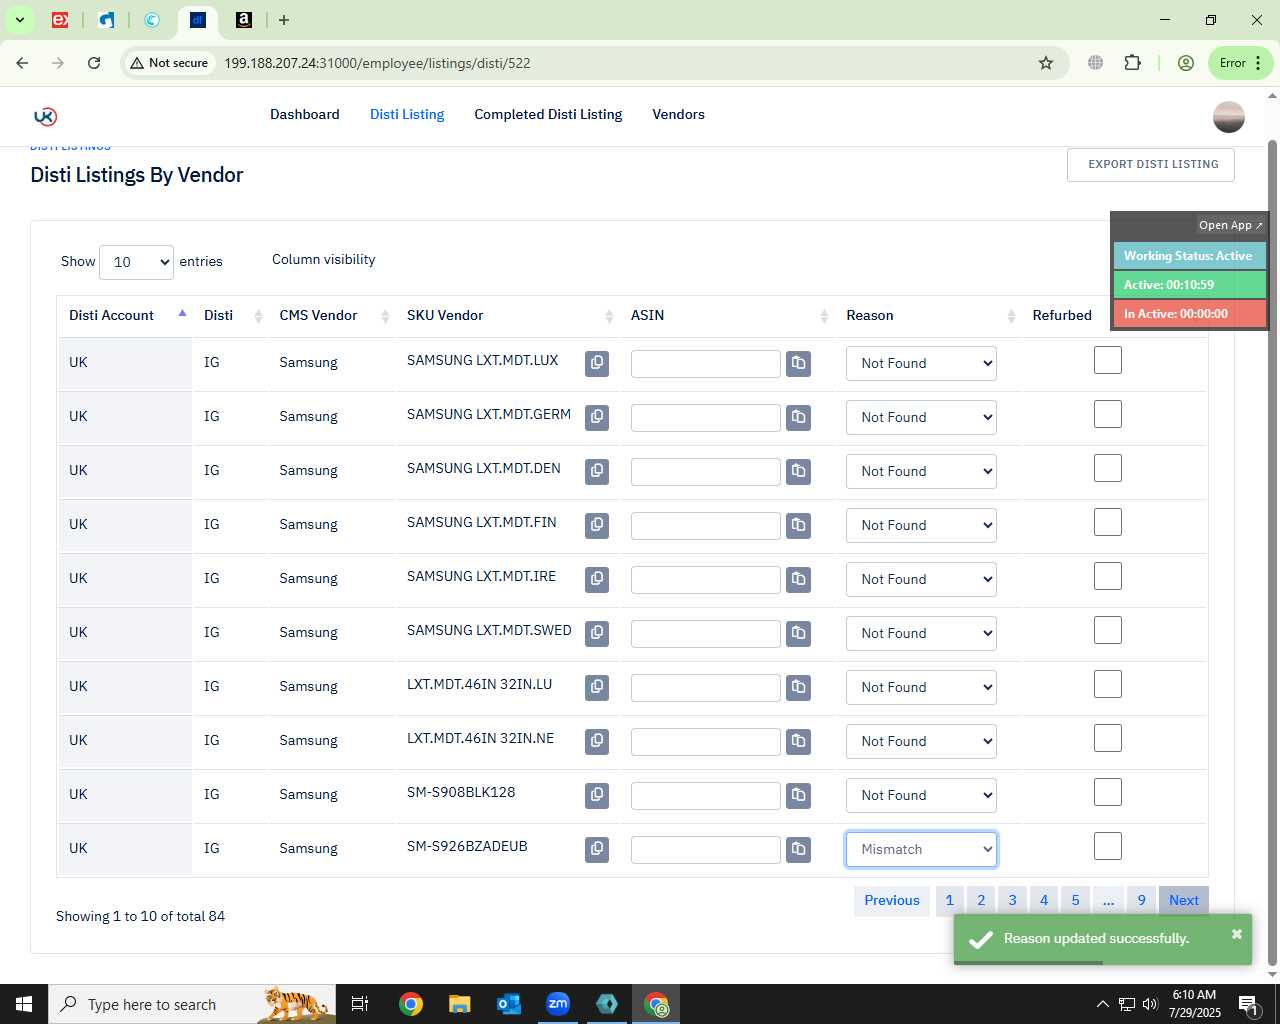
Task: Paste ASIN for SM-S926BZADEUB row
Action: pyautogui.click(x=798, y=849)
